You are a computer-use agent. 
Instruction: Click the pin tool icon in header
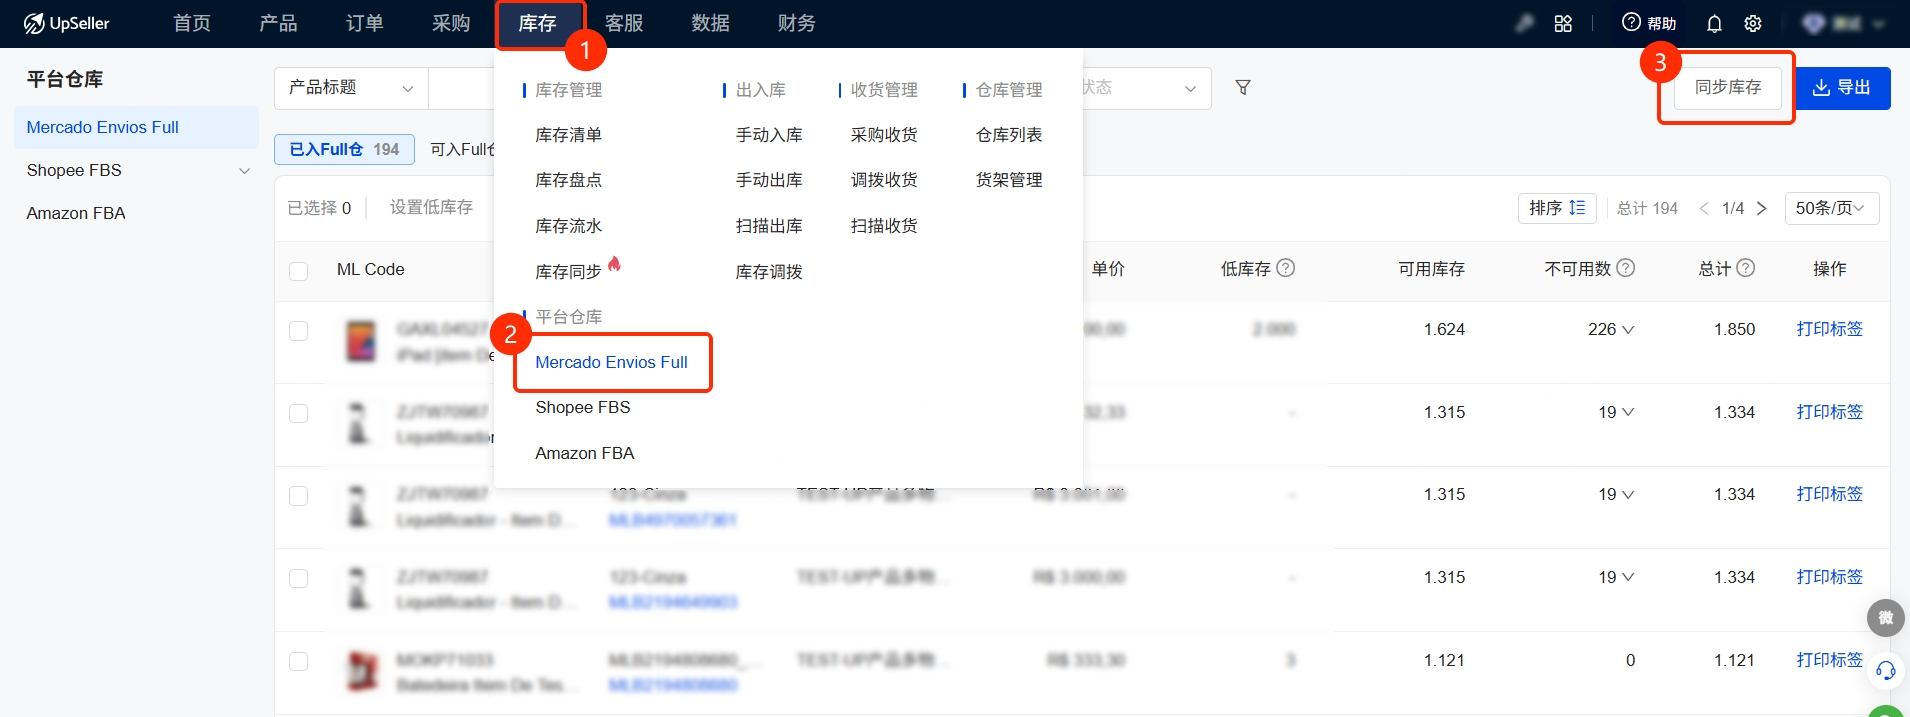coord(1524,23)
